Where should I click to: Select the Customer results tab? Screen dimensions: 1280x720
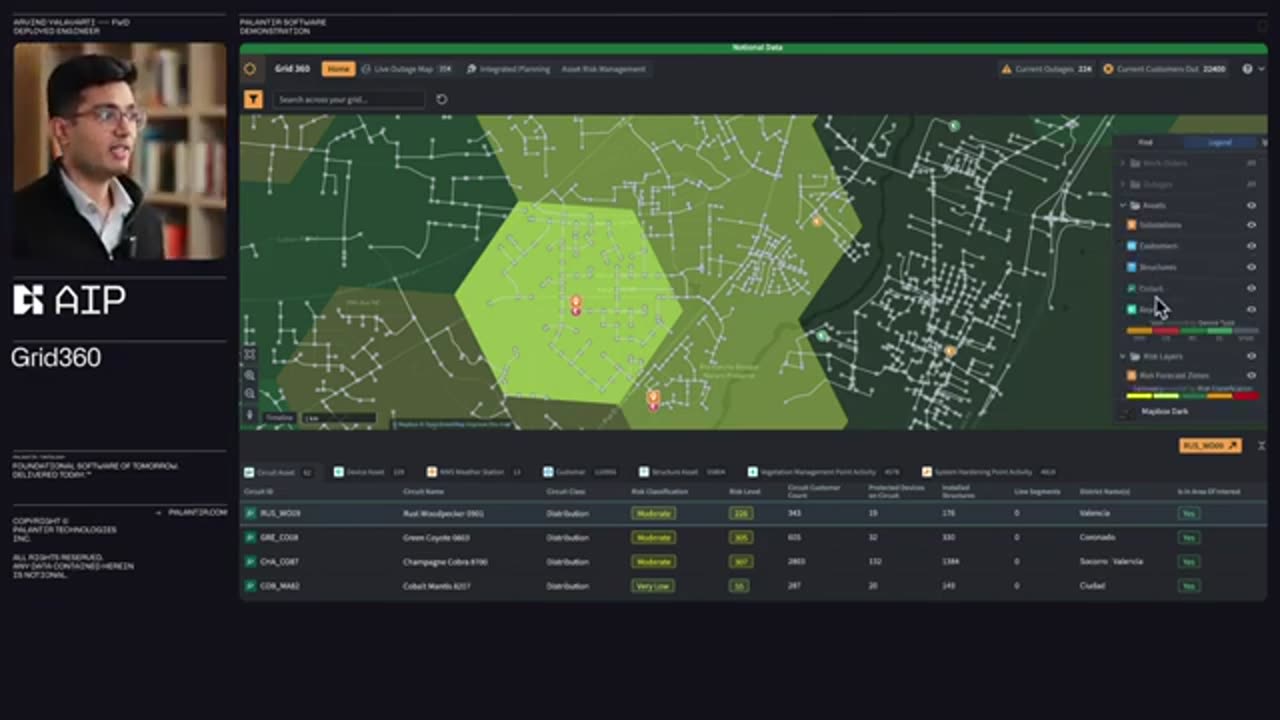point(580,472)
